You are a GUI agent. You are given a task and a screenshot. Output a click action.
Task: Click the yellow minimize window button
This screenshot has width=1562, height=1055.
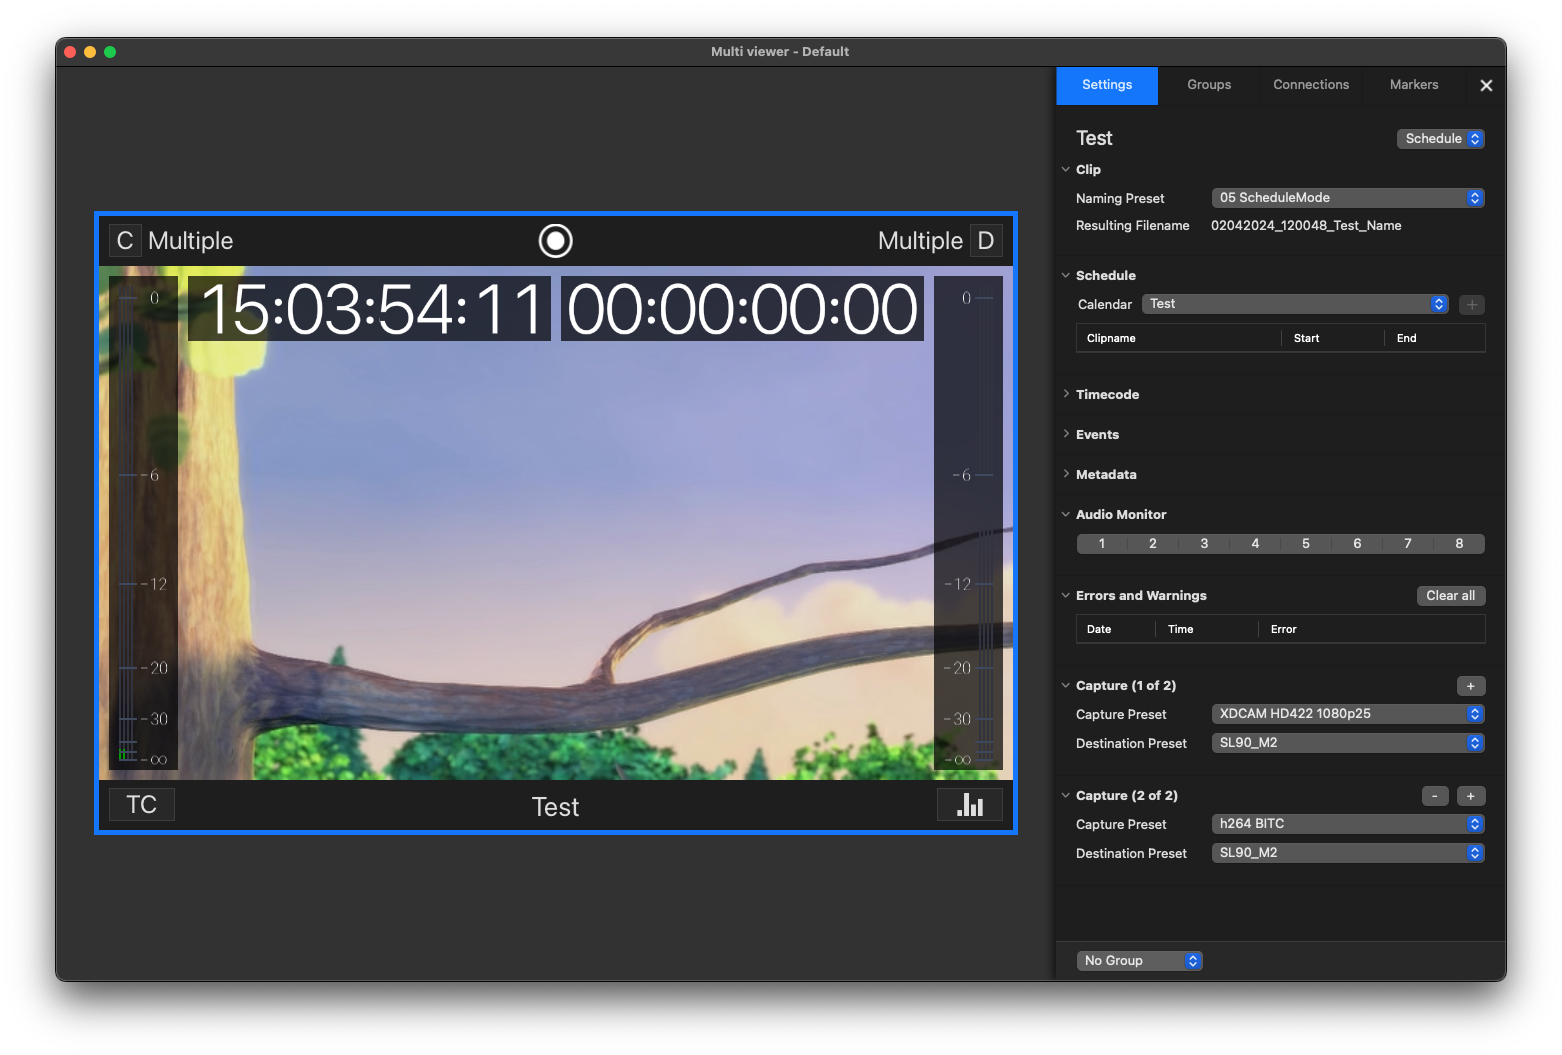coord(90,52)
